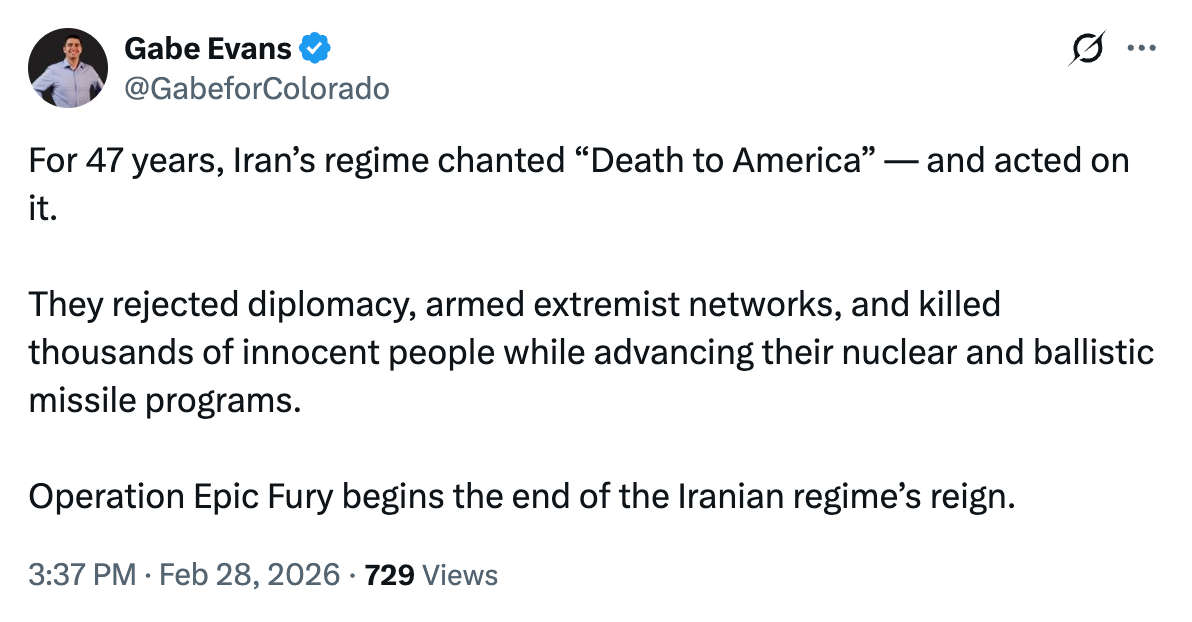
Task: Open the three-dot More options menu
Action: pos(1140,48)
